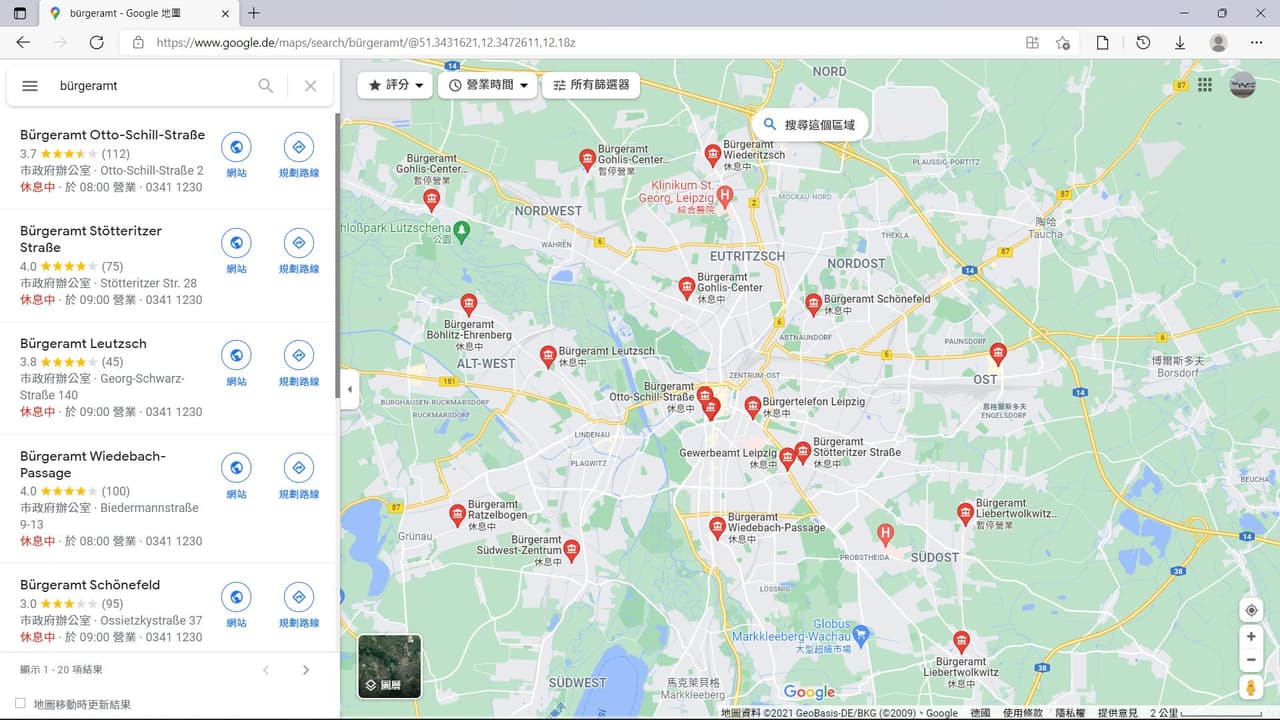
Task: Zoom out on the map
Action: 1251,660
